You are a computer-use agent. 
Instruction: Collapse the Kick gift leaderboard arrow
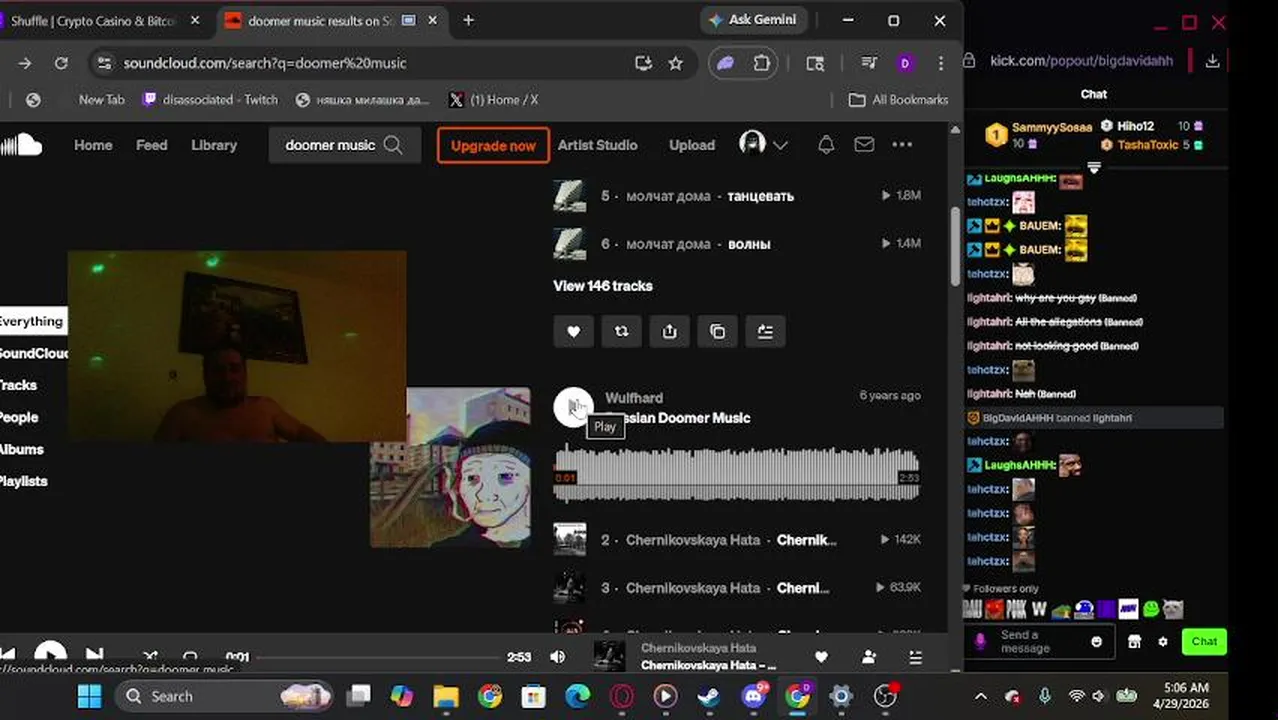(x=1093, y=168)
